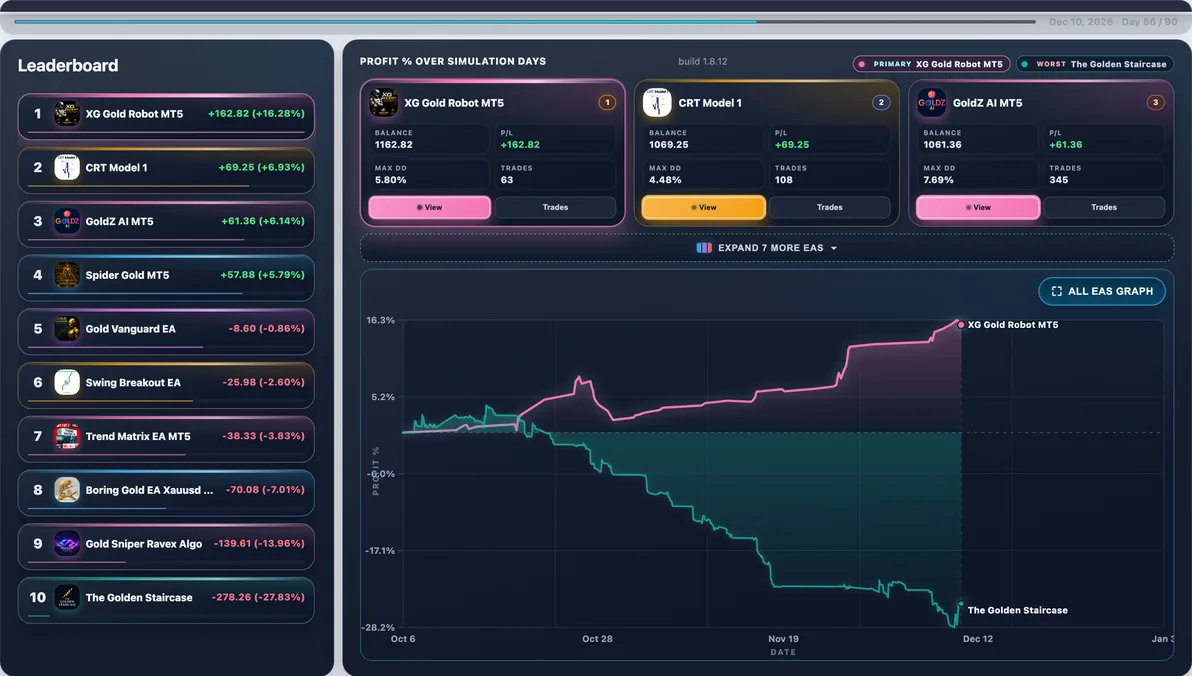Screen dimensions: 1192x676
Task: Click balance value 1162.82
Action: [394, 144]
